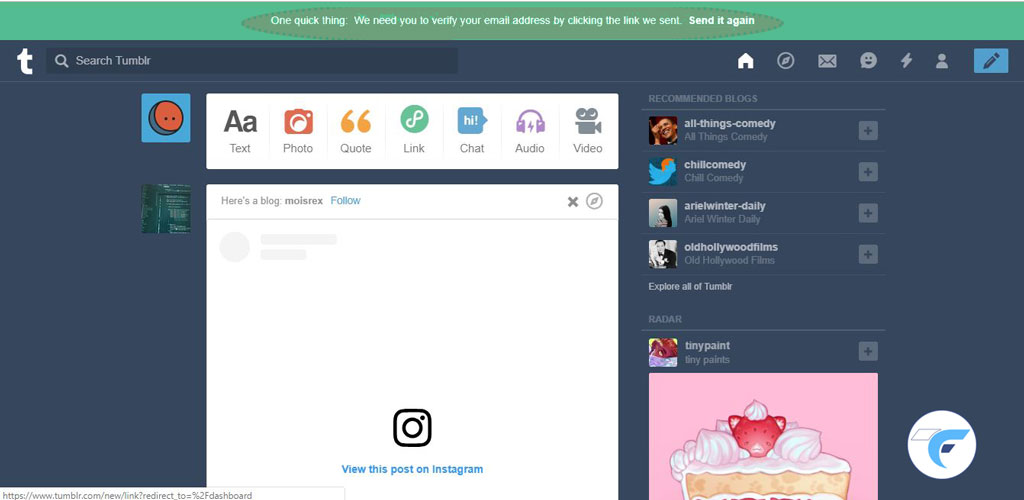Create a new Text post
Image resolution: width=1024 pixels, height=500 pixels.
coord(240,131)
